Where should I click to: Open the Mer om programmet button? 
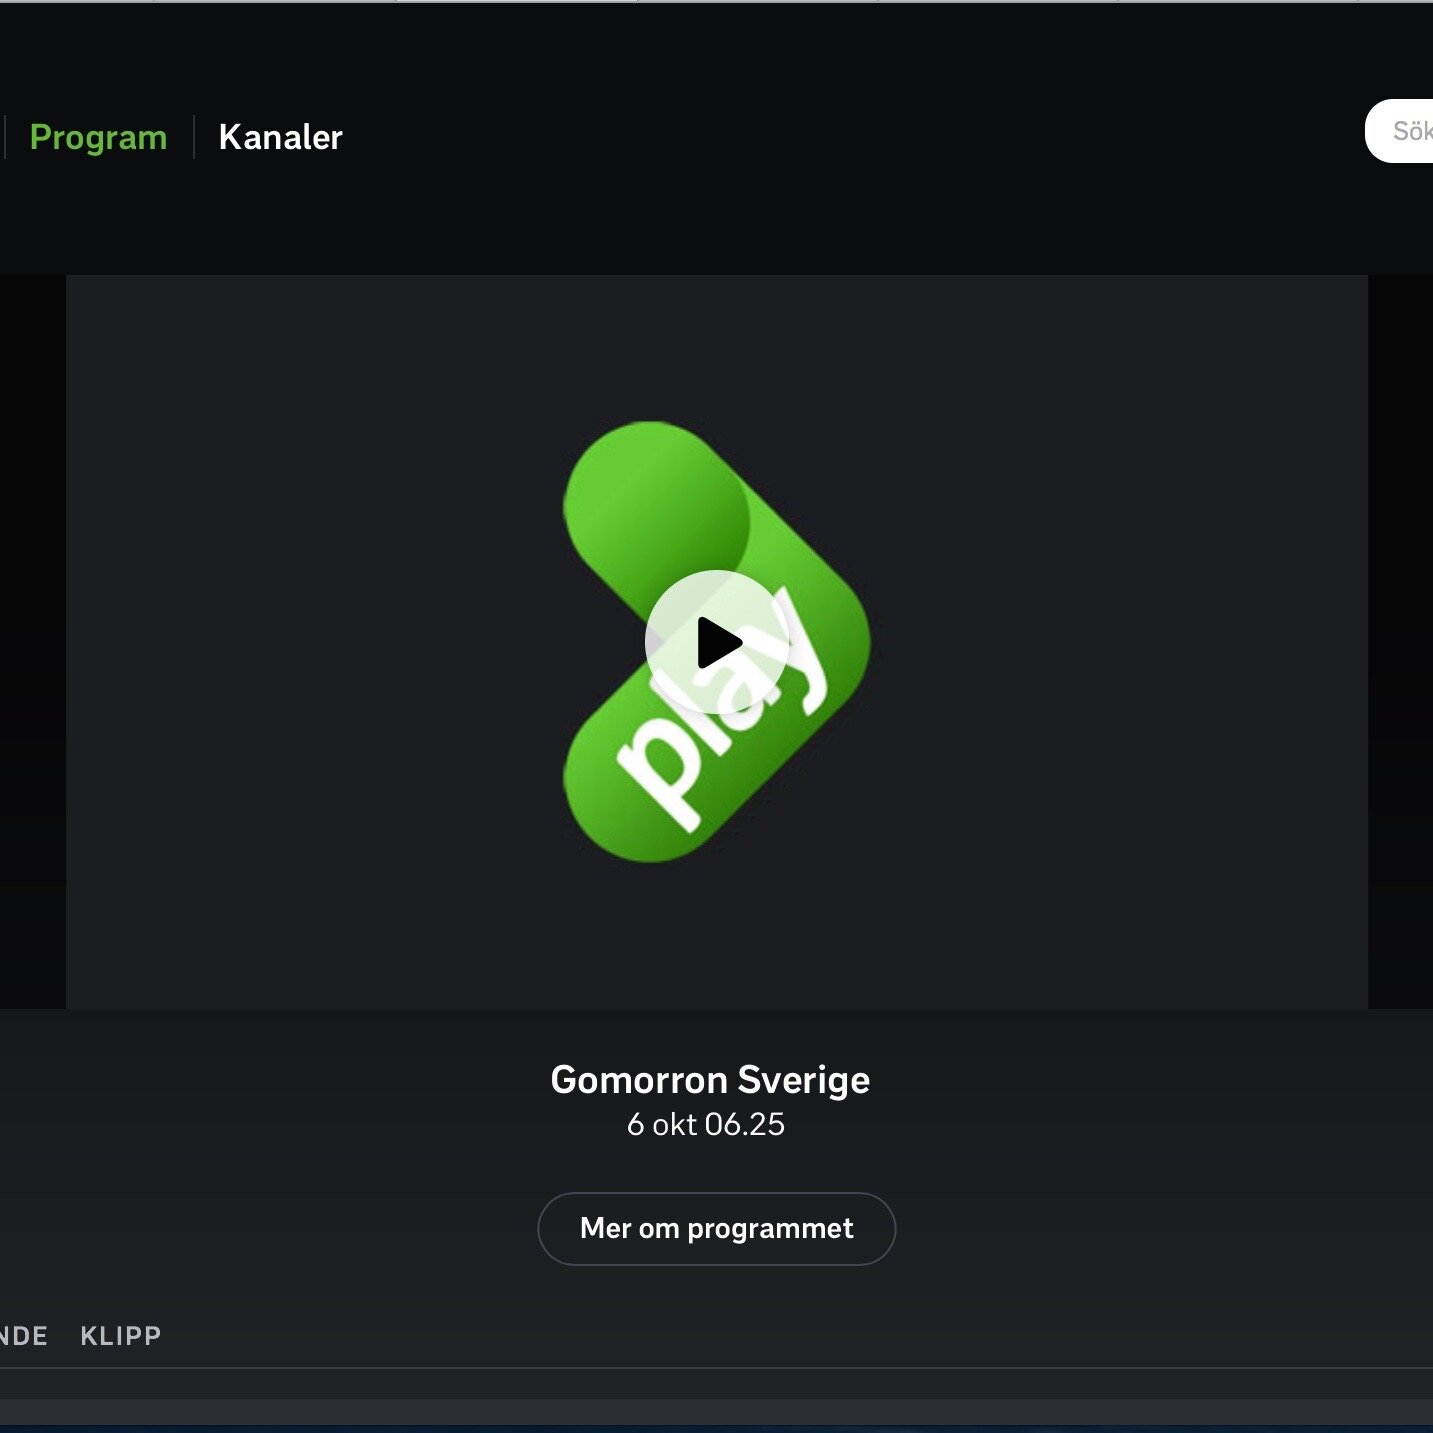pyautogui.click(x=717, y=1228)
